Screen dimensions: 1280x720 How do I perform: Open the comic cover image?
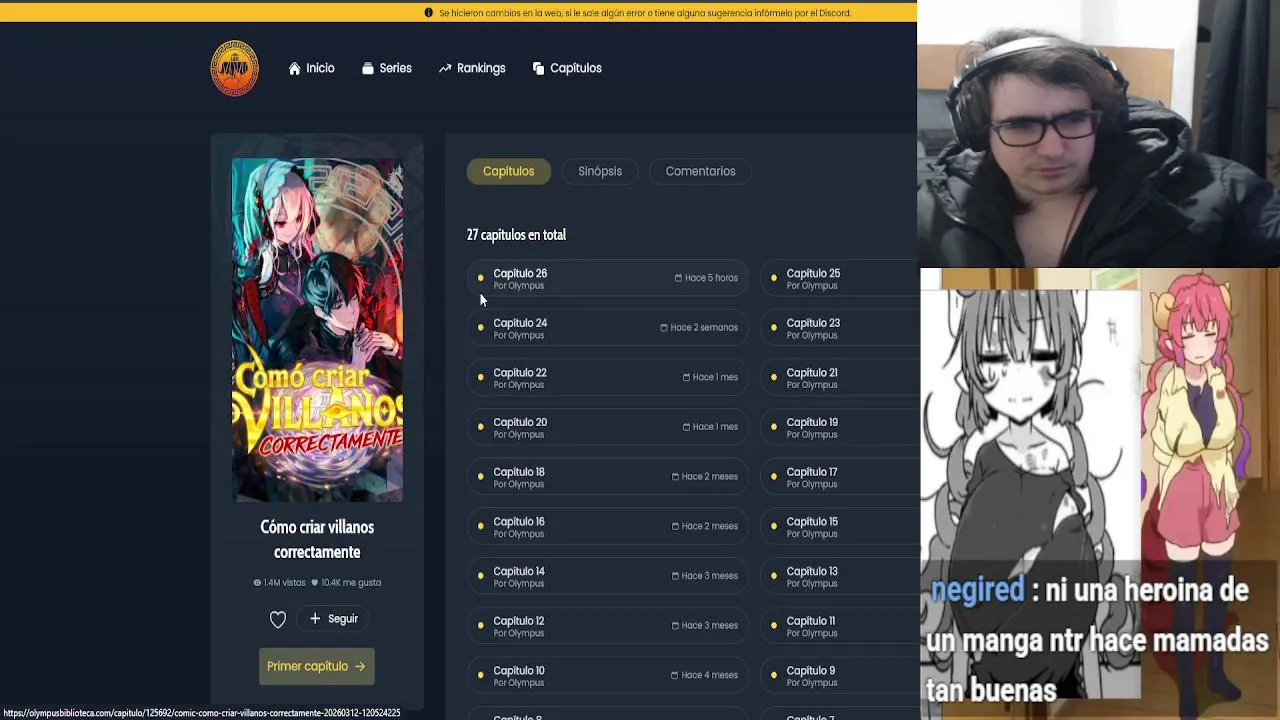click(317, 330)
